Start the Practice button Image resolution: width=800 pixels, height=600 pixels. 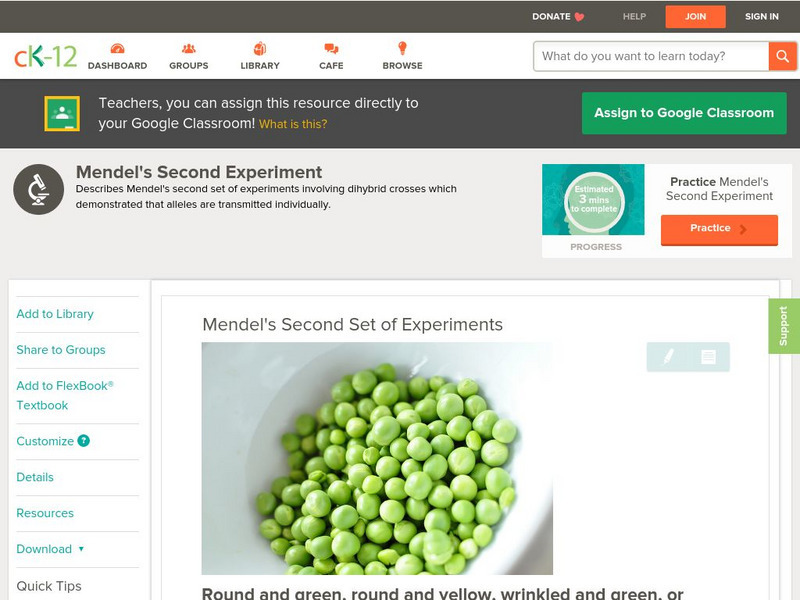[x=719, y=230]
